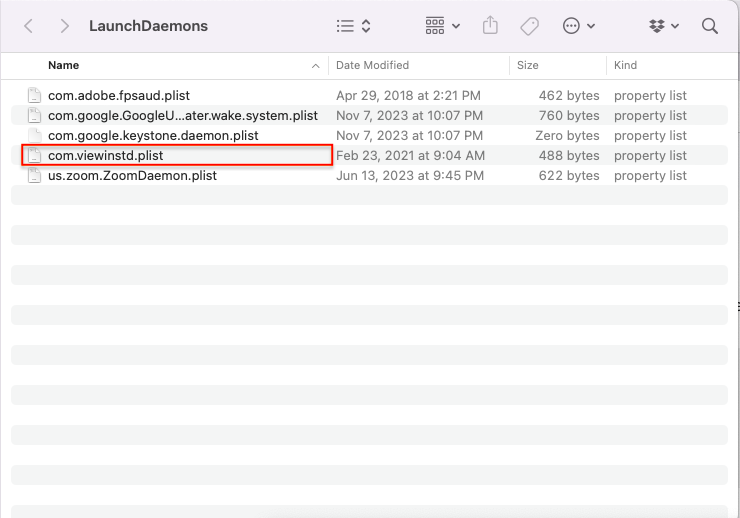Toggle the Name sort direction arrow
740x518 pixels.
point(315,66)
